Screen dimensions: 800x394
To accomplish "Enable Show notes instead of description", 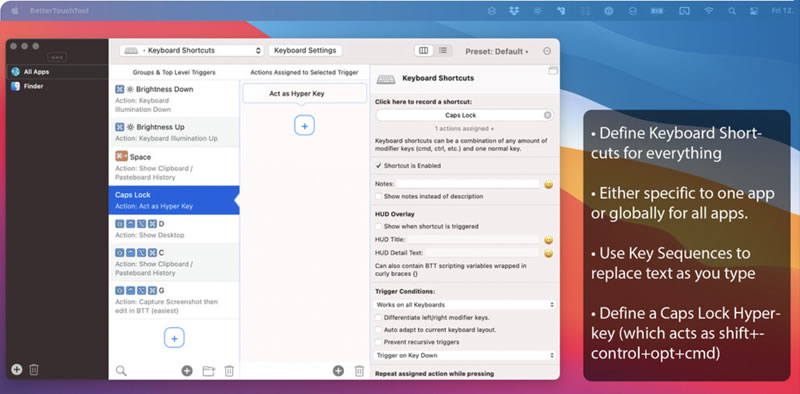I will (379, 196).
